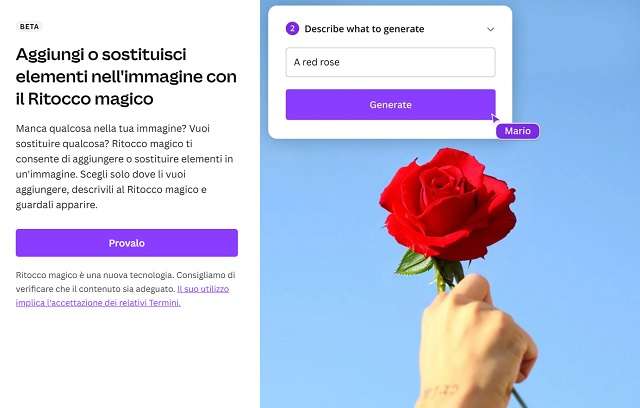Click the green leaf under the rose

point(414,262)
